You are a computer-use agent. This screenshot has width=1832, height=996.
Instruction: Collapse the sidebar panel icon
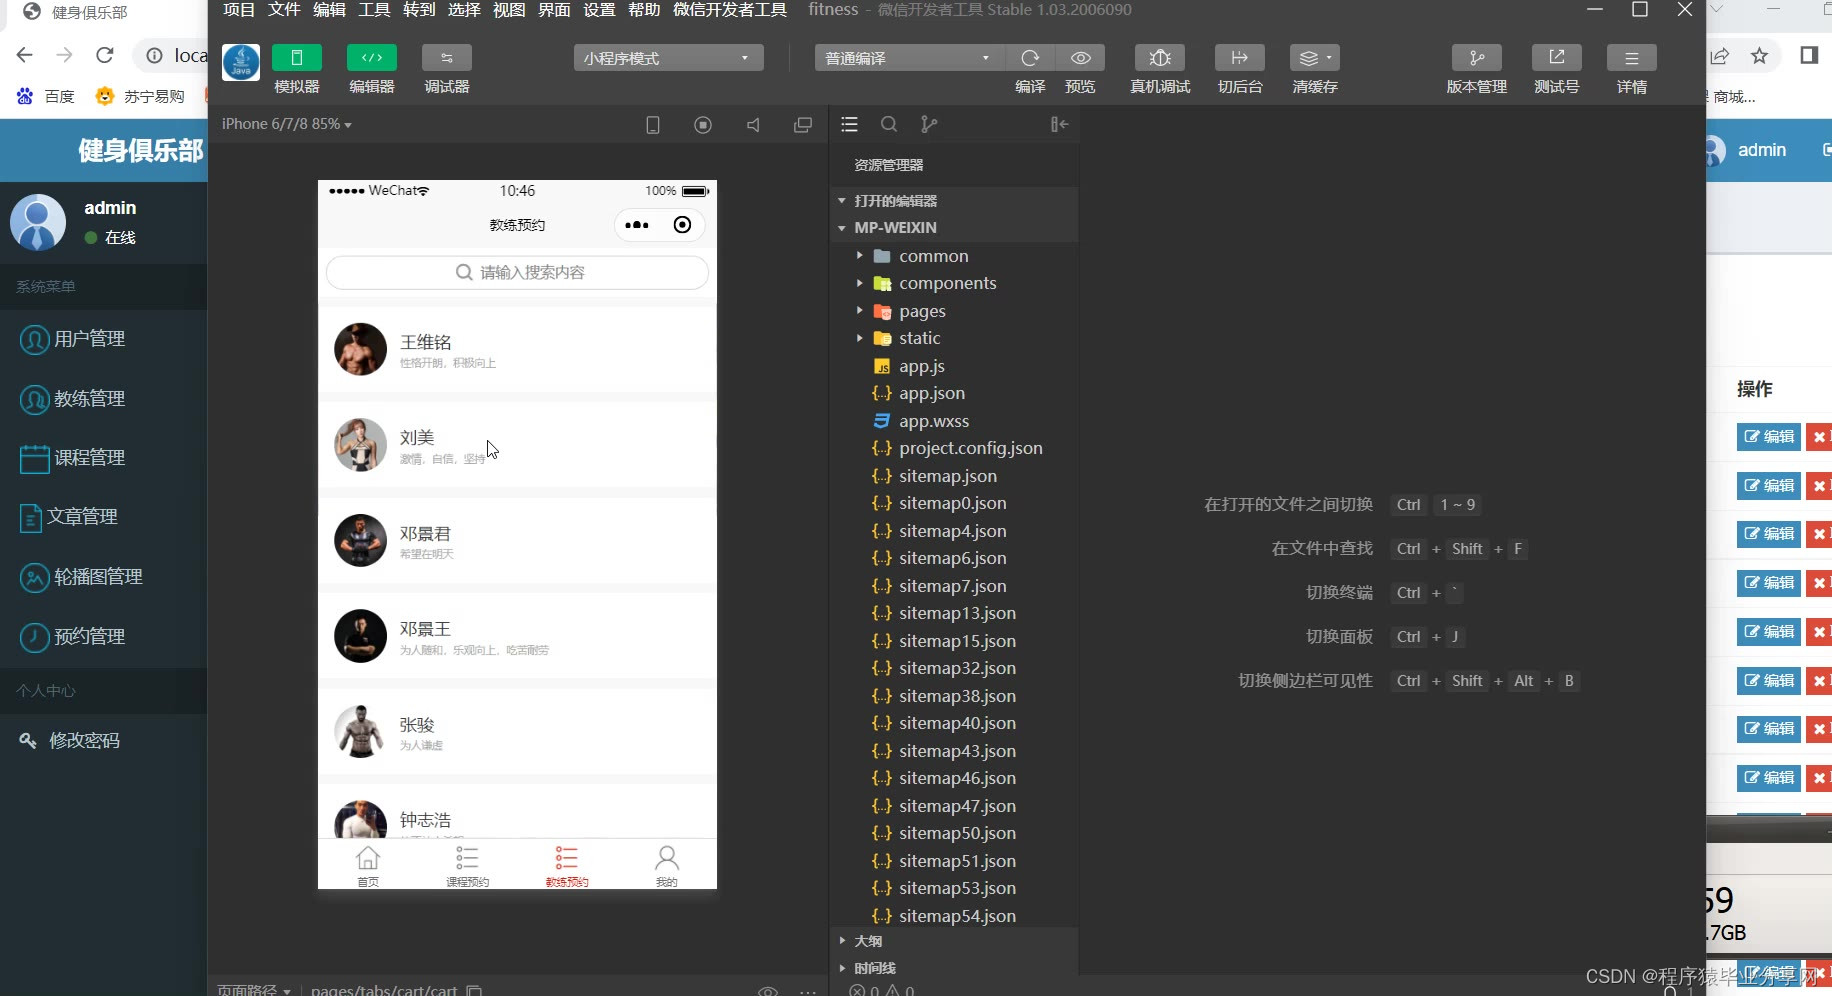point(1059,124)
